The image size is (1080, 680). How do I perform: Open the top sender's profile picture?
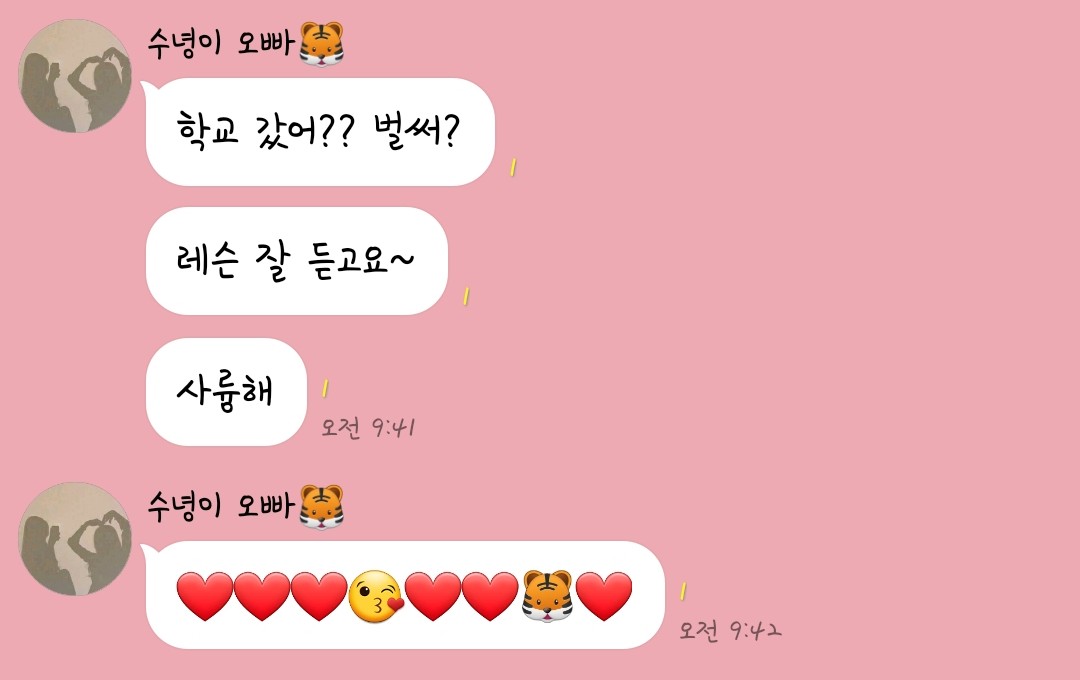point(74,76)
